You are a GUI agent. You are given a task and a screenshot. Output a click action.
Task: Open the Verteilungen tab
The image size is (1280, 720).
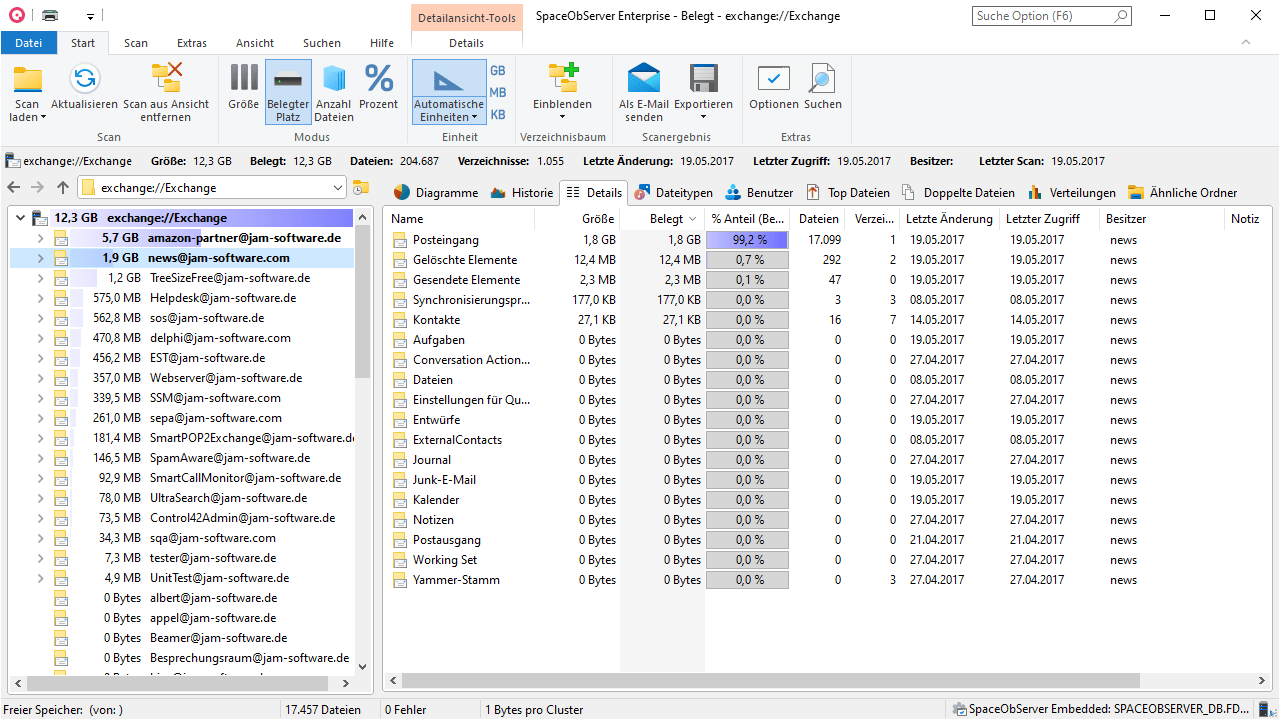(1072, 193)
